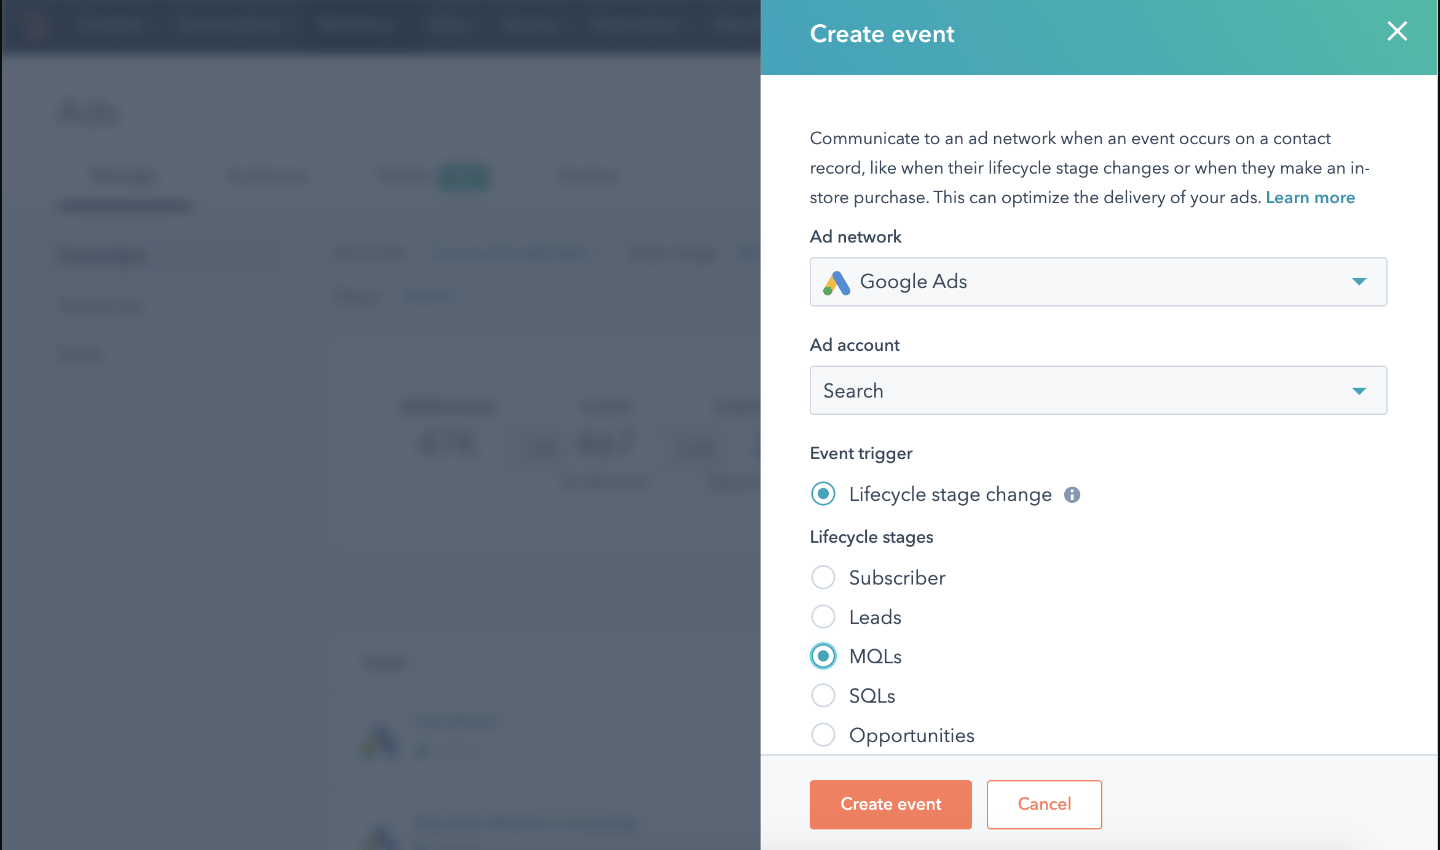Select the Lifecycle stage change event trigger

coord(823,494)
